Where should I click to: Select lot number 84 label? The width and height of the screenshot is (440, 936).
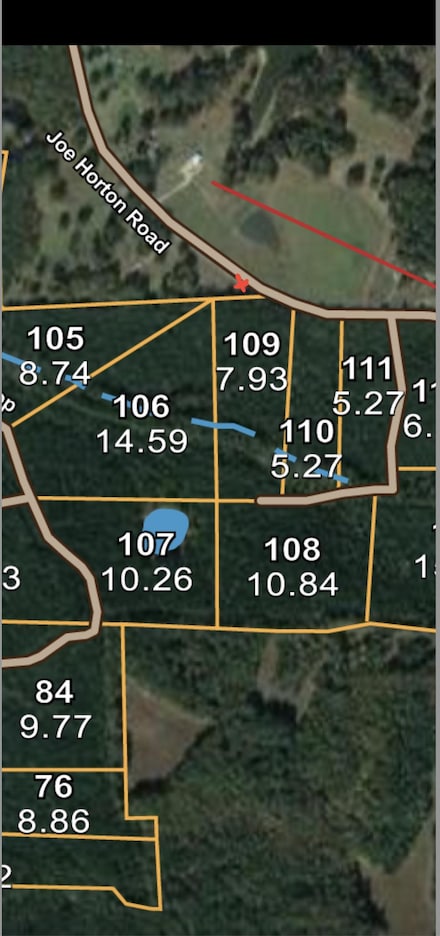point(54,692)
